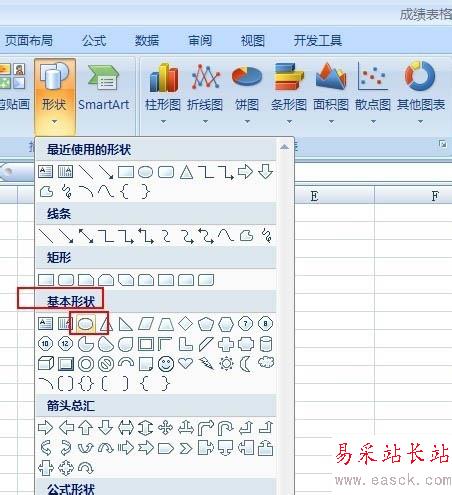The height and width of the screenshot is (495, 452).
Task: Insert the Moon shape
Action: (245, 364)
